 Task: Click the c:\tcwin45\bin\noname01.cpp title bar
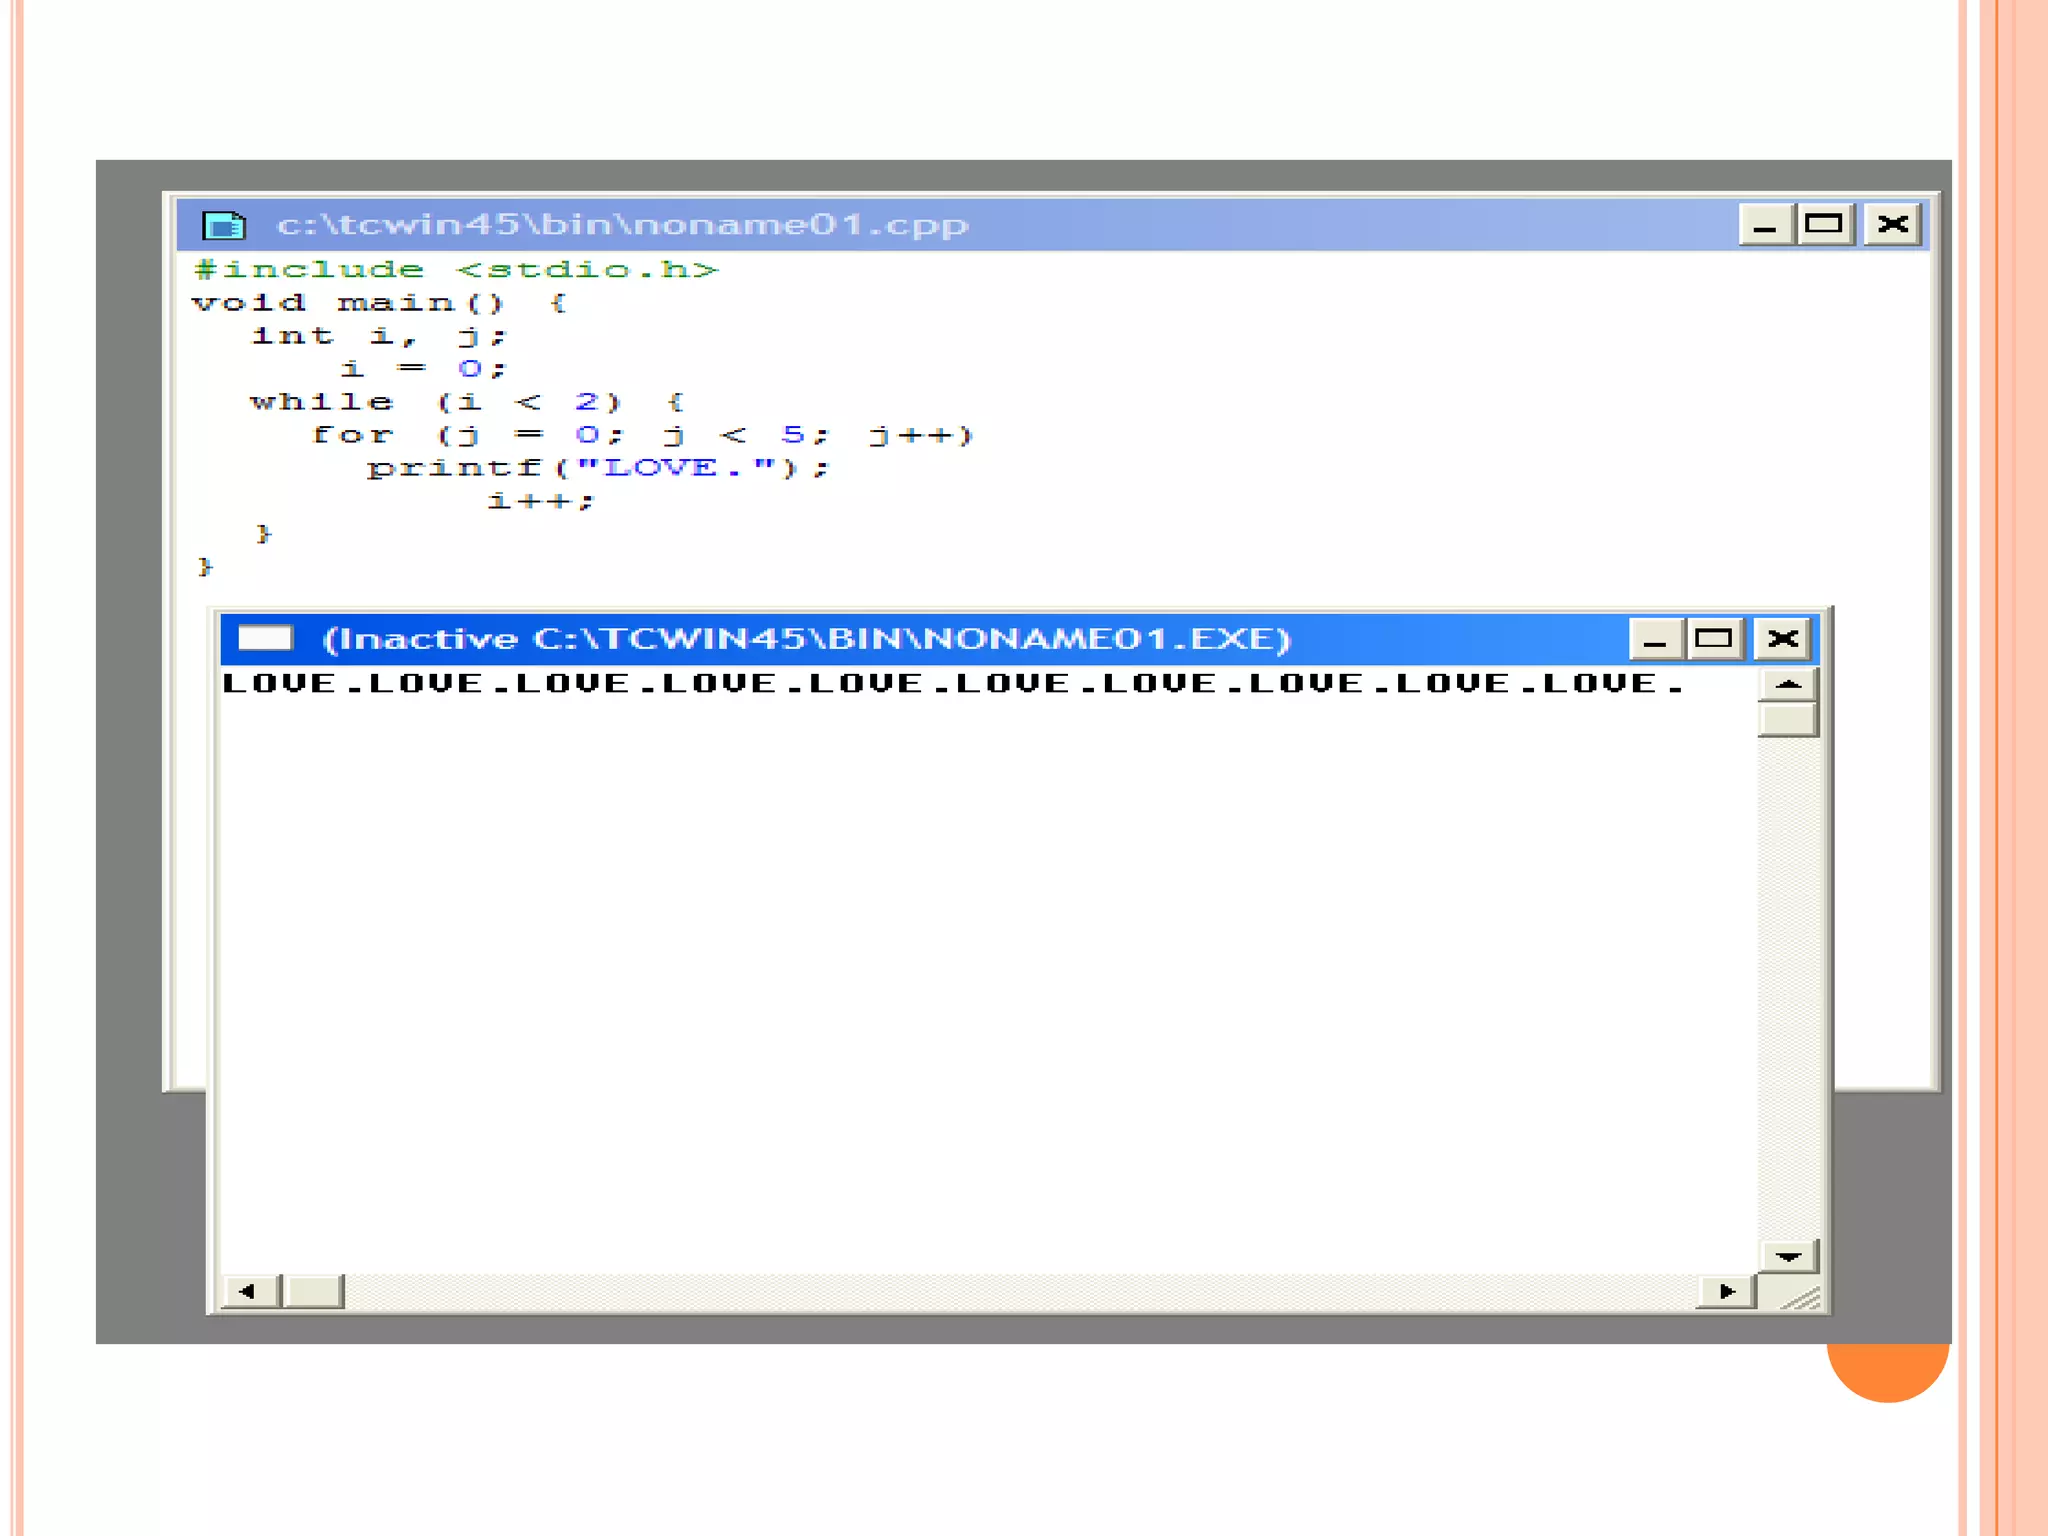(x=622, y=225)
